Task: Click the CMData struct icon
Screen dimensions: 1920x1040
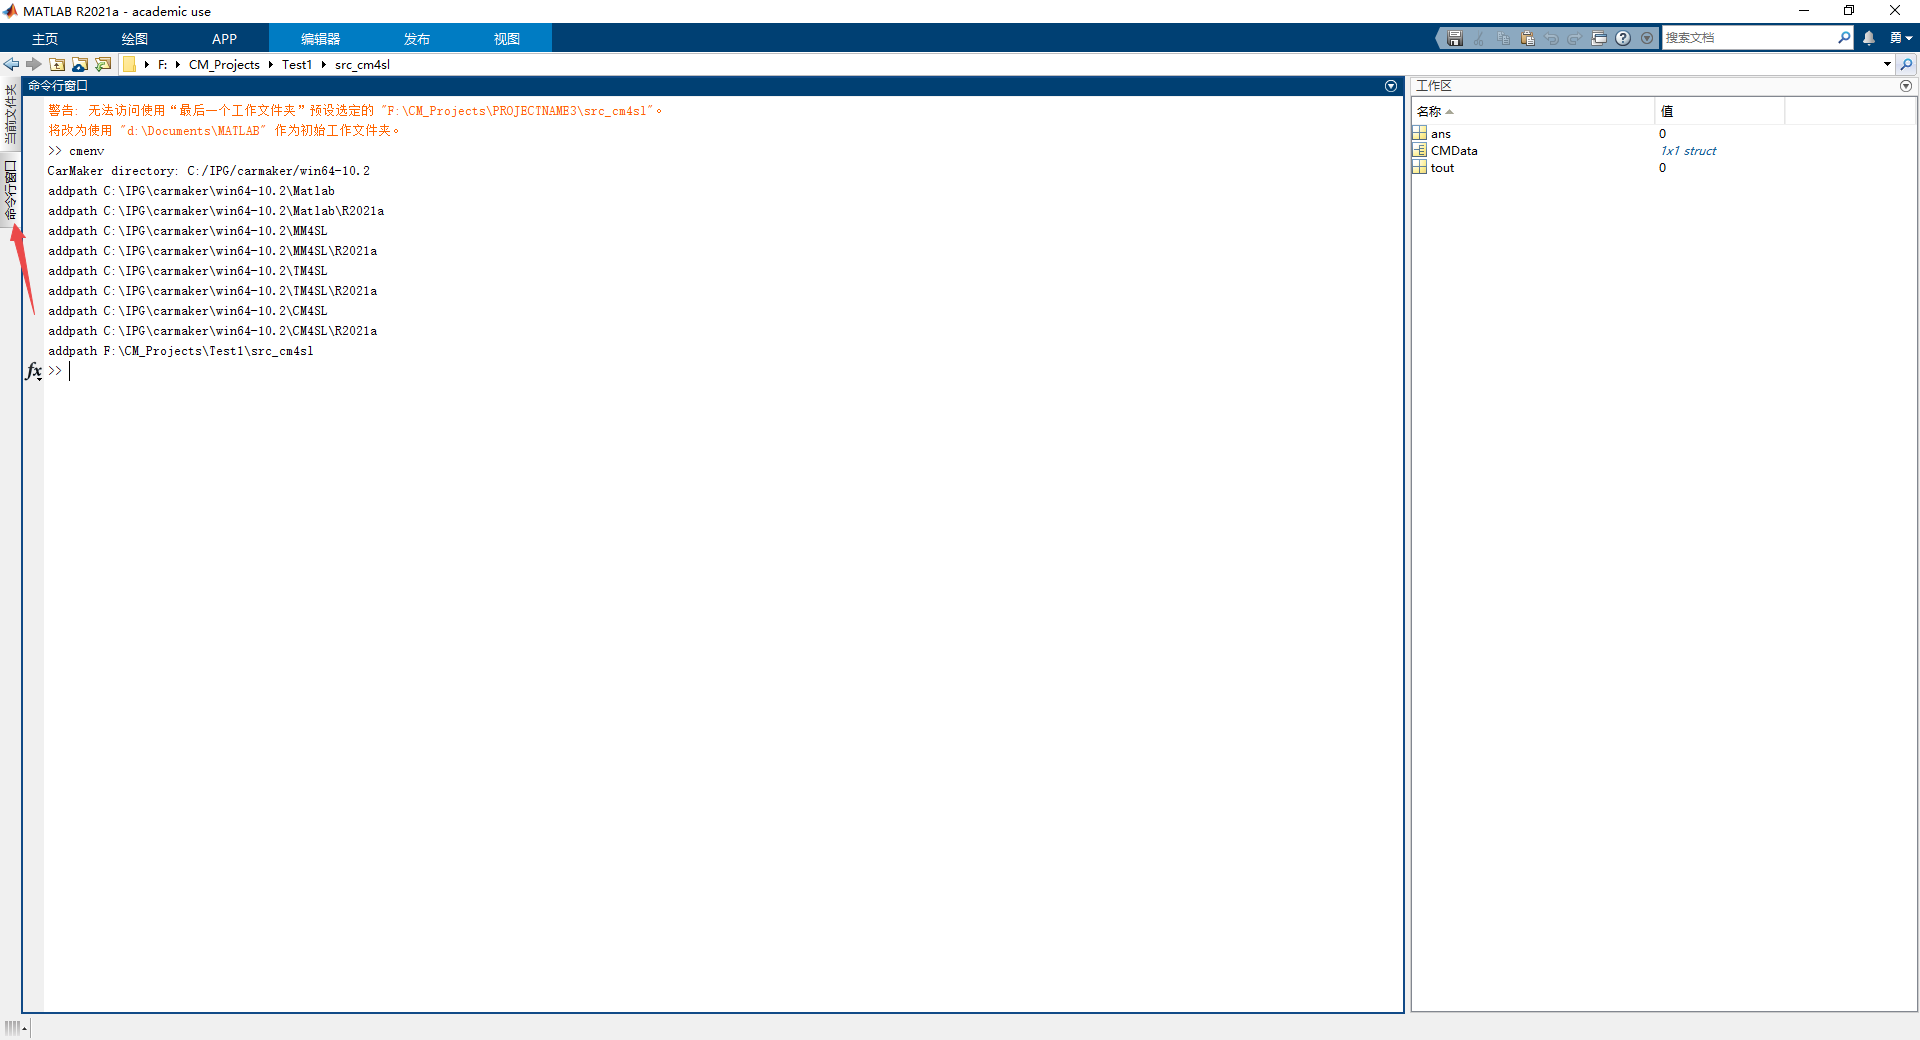Action: point(1420,151)
